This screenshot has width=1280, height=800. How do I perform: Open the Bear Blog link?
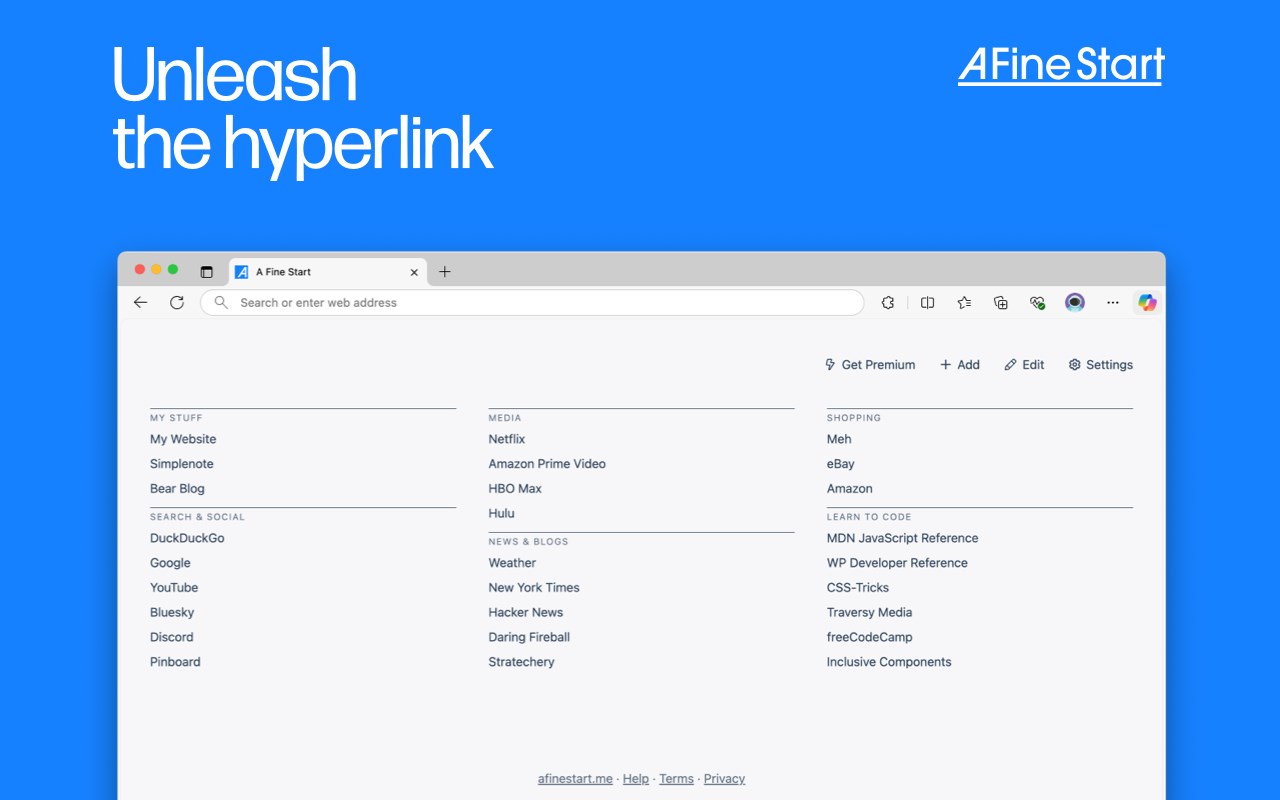point(177,489)
